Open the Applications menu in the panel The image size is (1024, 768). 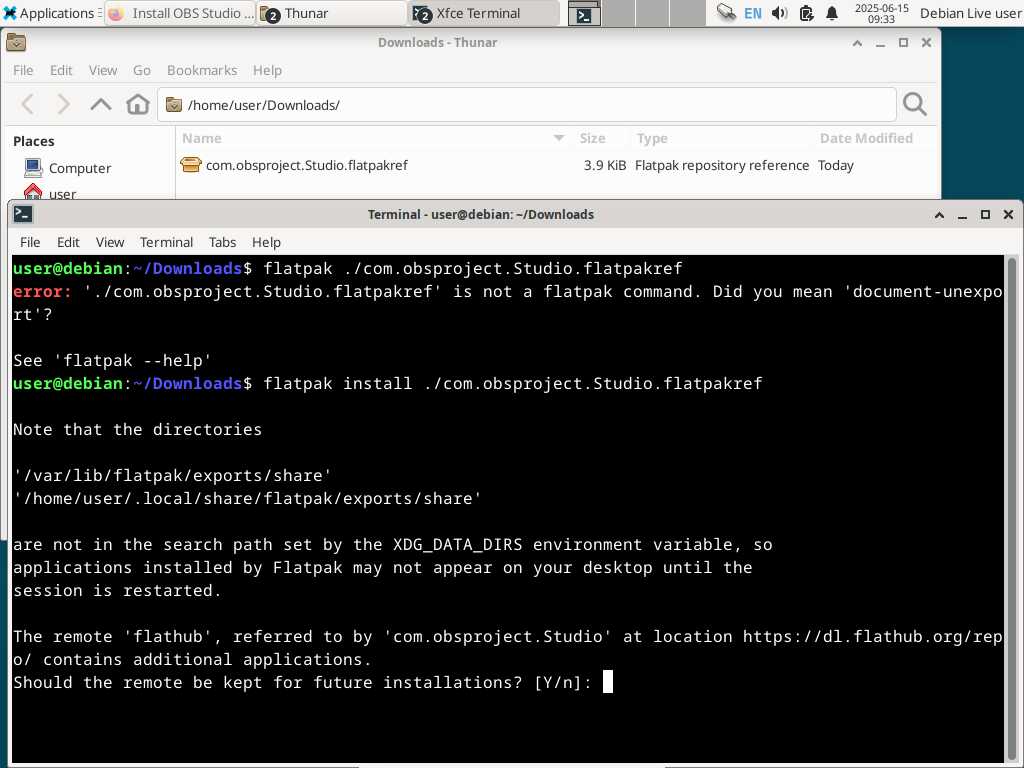point(49,13)
